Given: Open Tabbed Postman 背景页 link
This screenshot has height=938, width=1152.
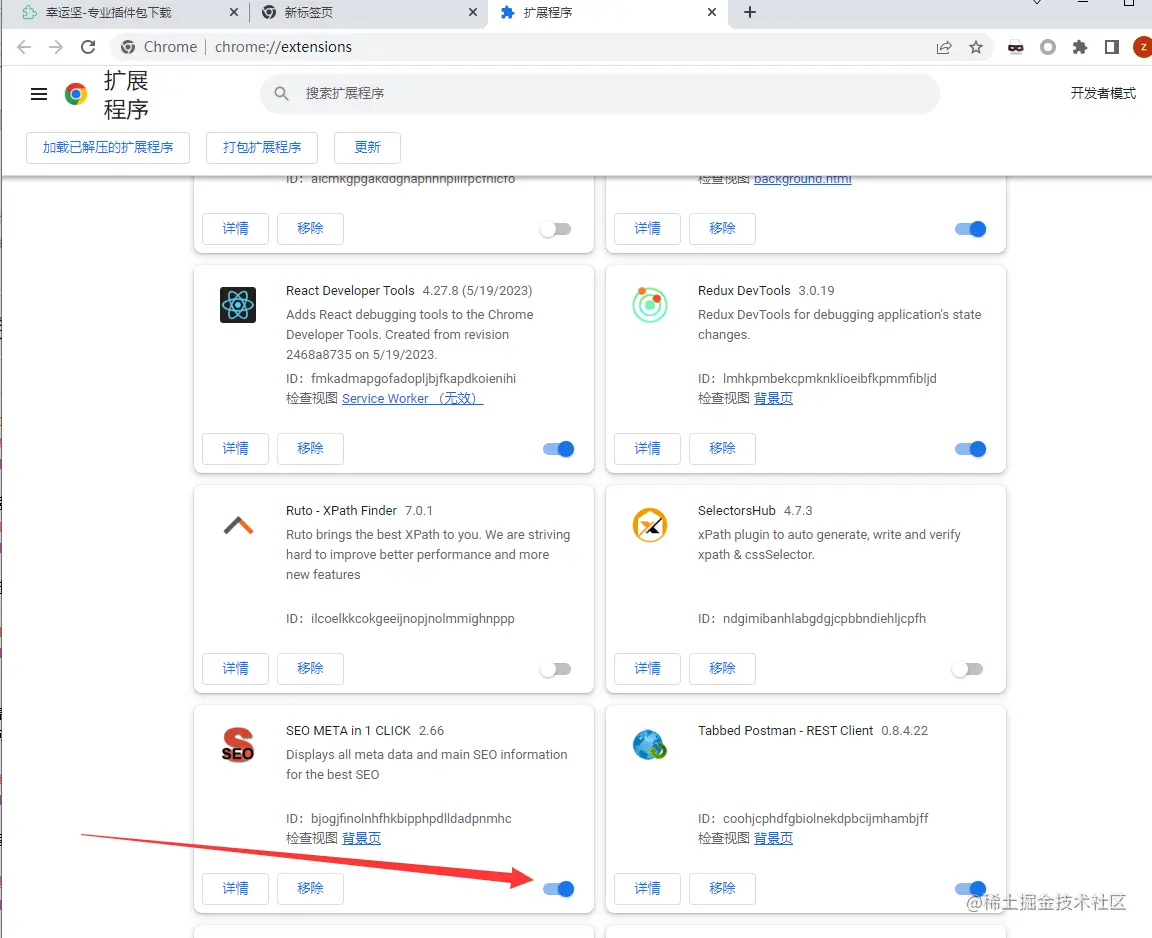Looking at the screenshot, I should tap(774, 839).
